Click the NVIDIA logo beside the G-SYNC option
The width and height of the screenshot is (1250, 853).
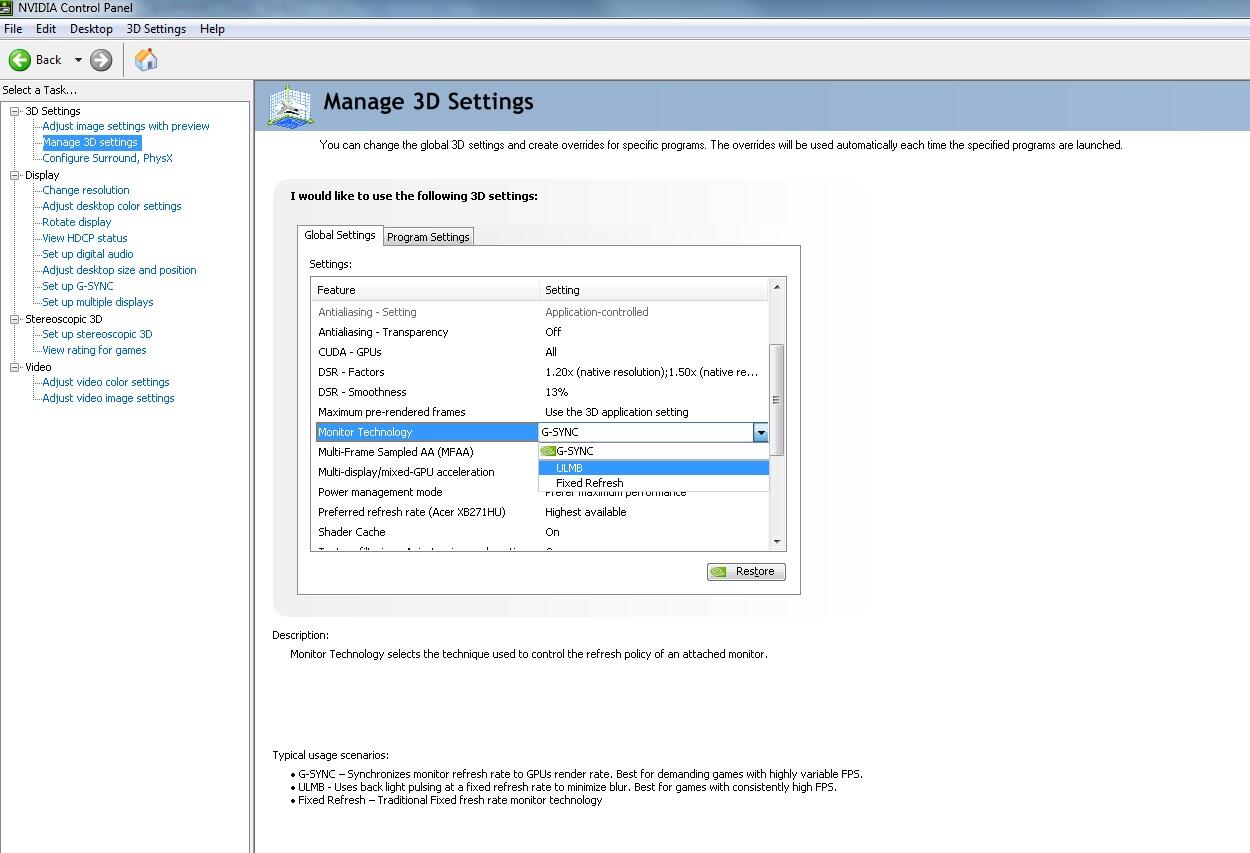(x=547, y=451)
